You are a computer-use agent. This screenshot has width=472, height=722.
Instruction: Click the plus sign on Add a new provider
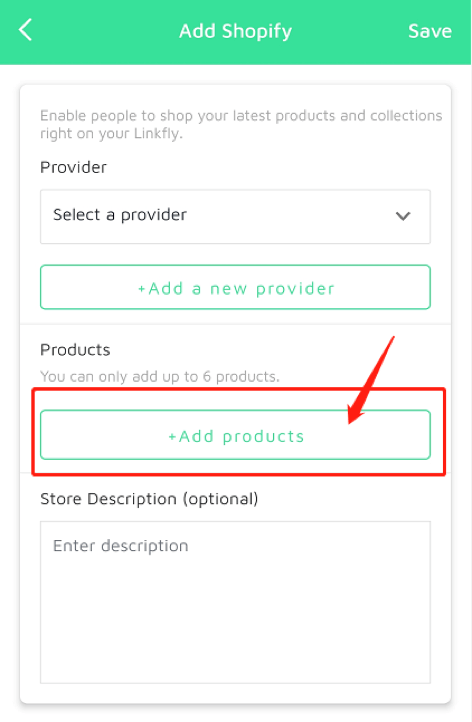coord(142,289)
